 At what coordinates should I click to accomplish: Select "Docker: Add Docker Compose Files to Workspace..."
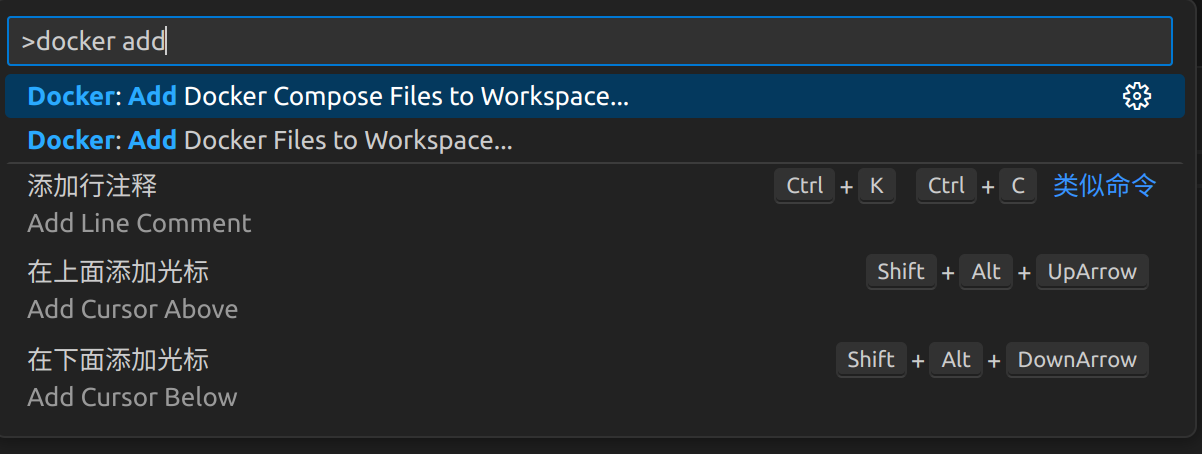(595, 97)
